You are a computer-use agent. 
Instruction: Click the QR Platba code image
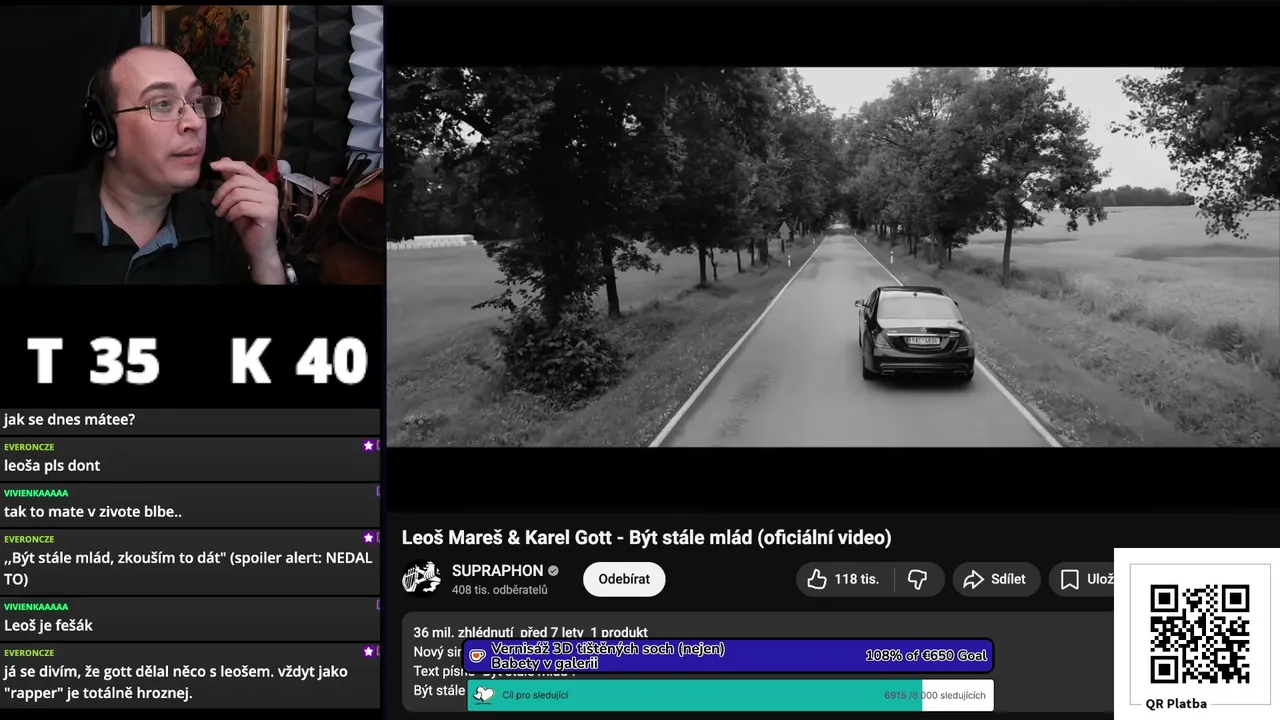click(x=1198, y=635)
